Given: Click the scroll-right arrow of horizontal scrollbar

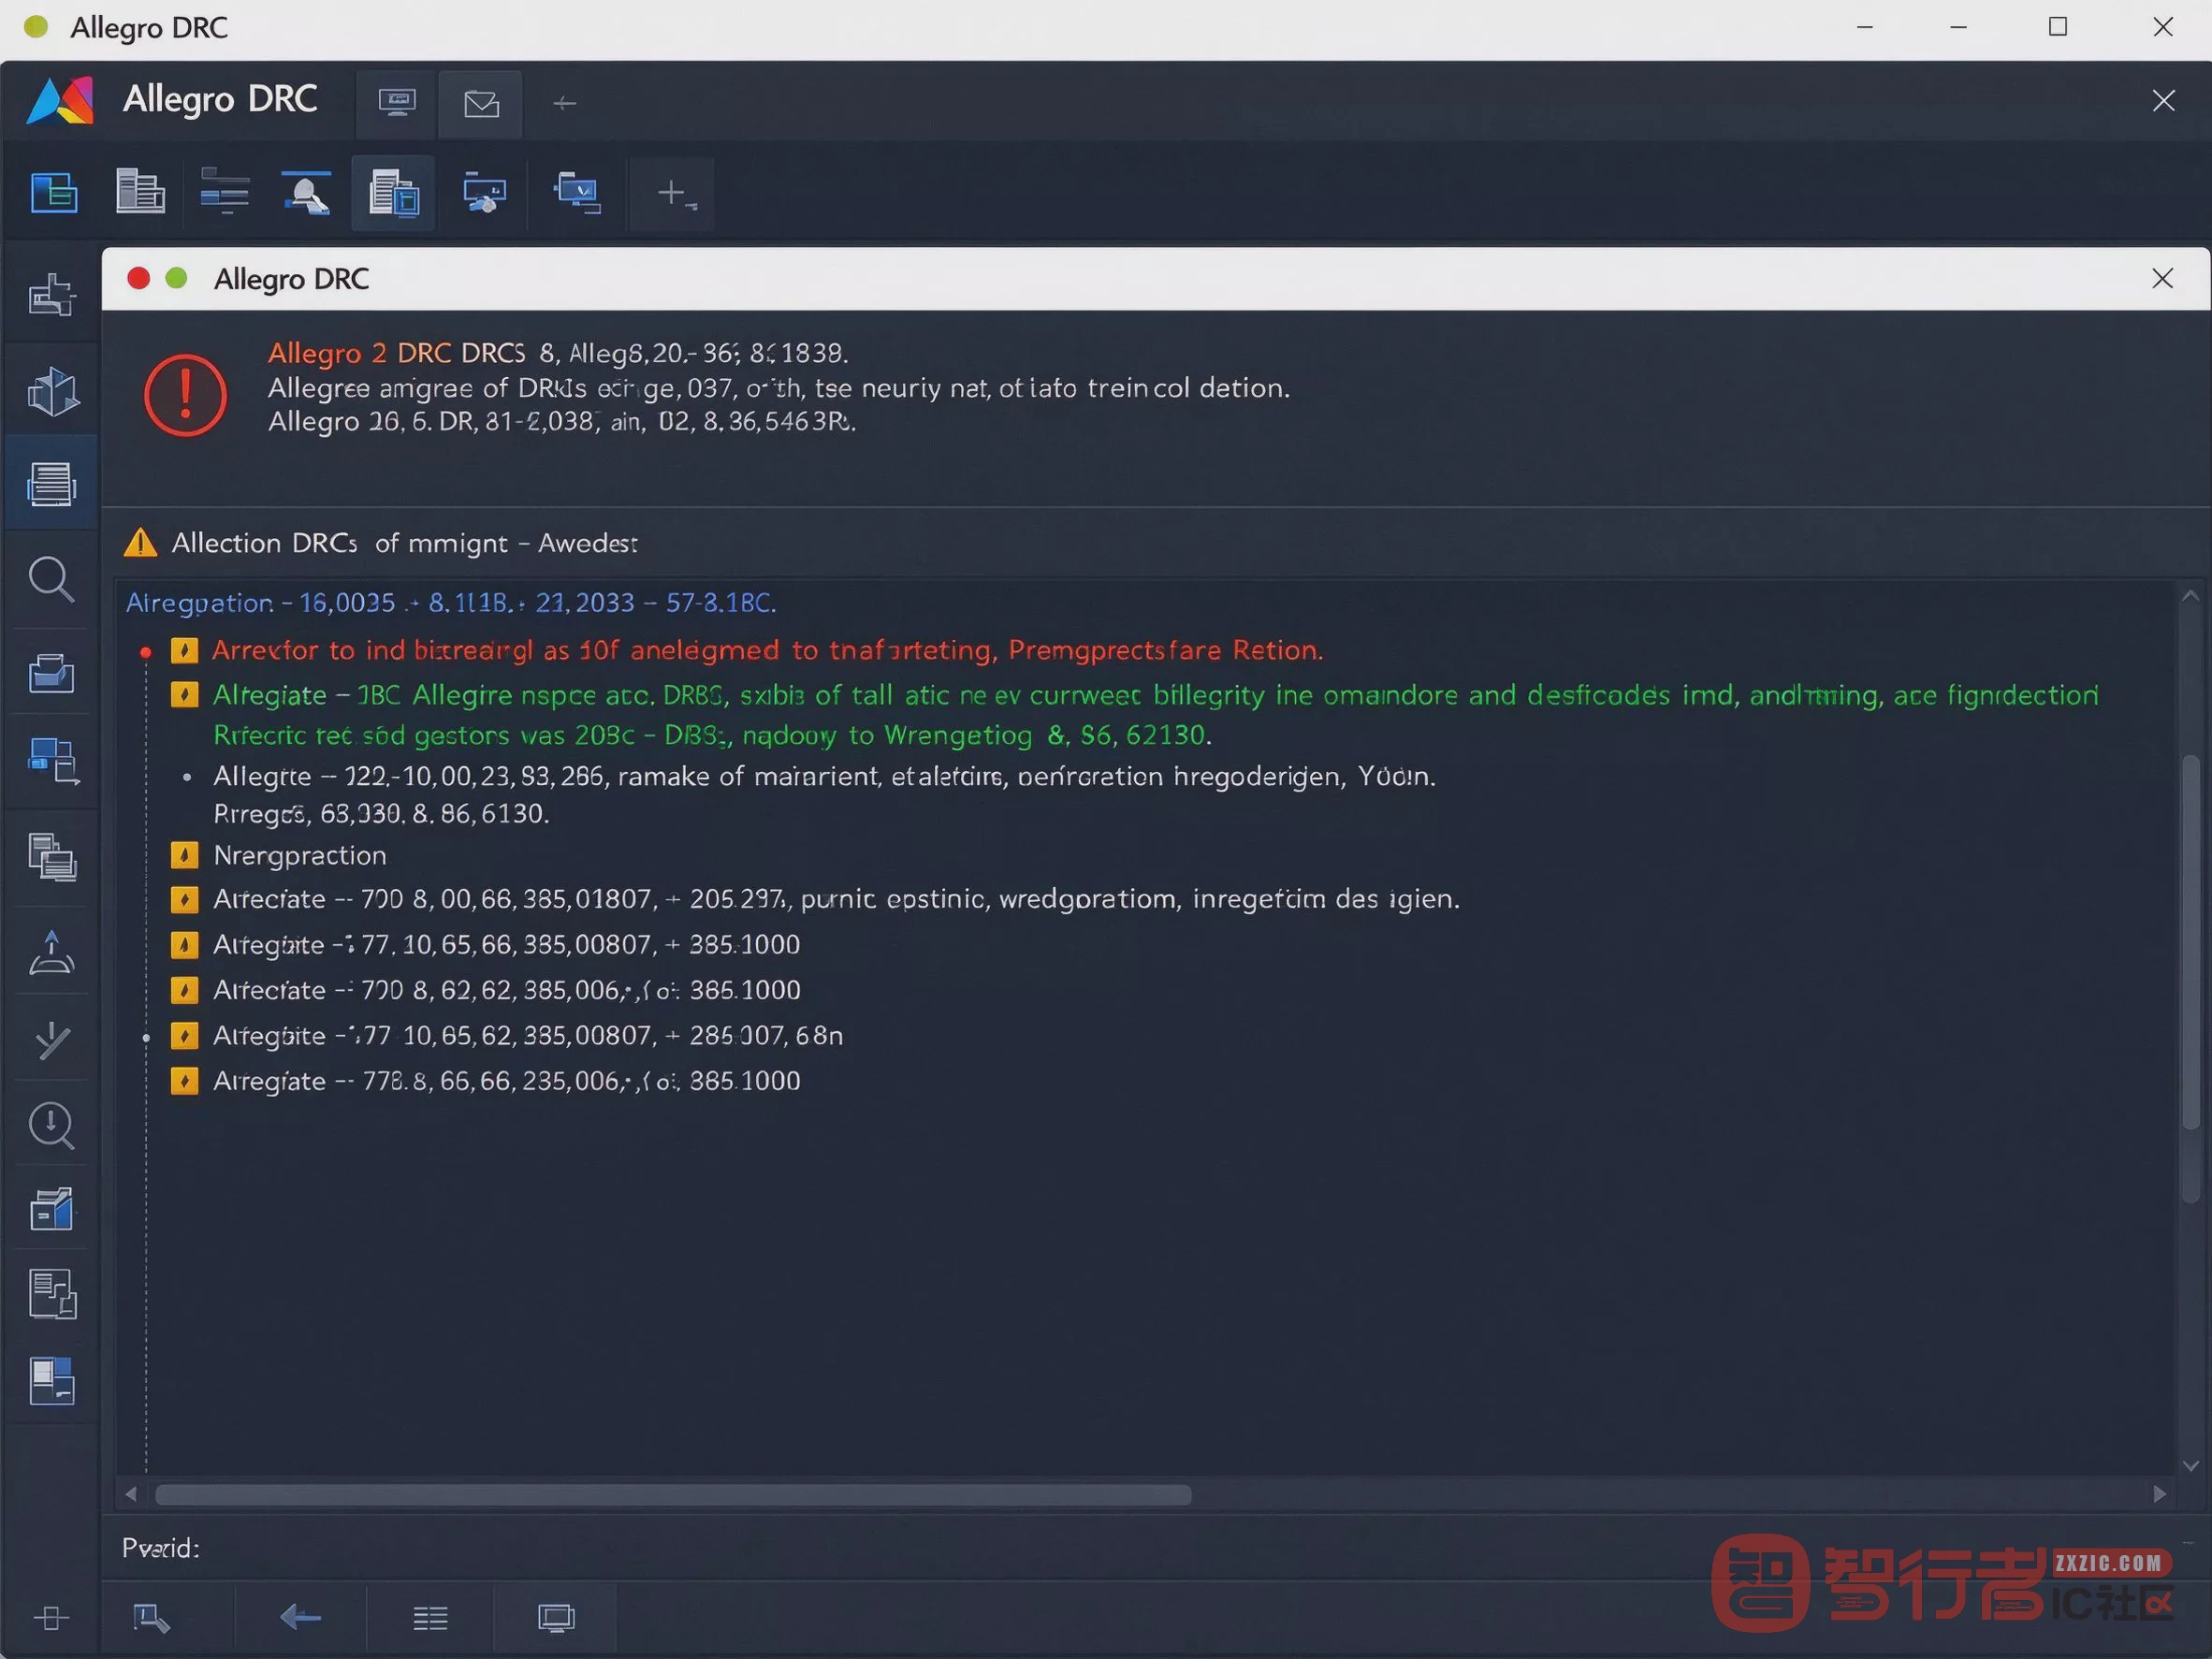Looking at the screenshot, I should tap(2160, 1494).
